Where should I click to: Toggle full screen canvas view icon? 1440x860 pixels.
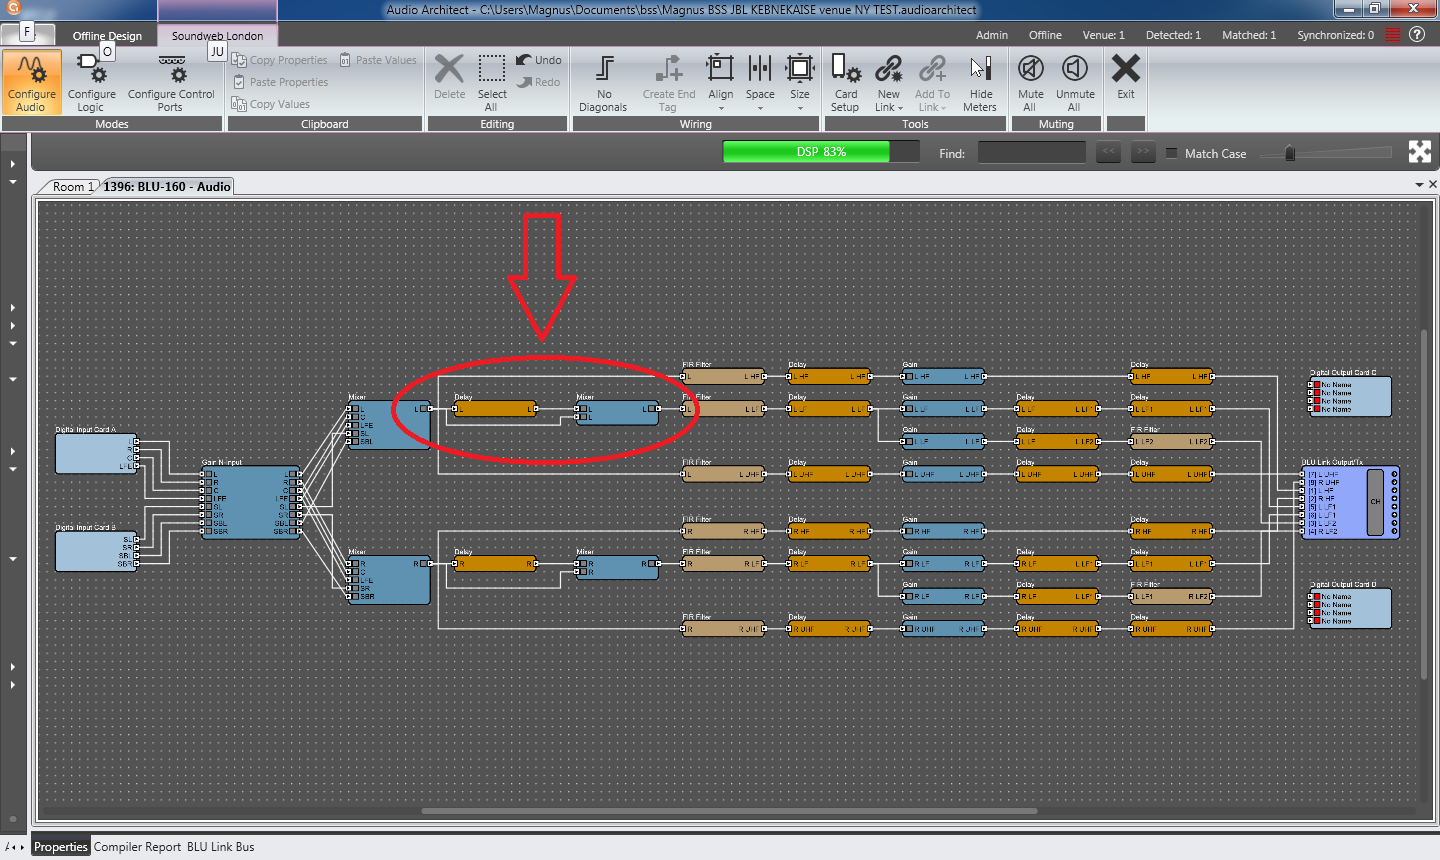click(1419, 152)
